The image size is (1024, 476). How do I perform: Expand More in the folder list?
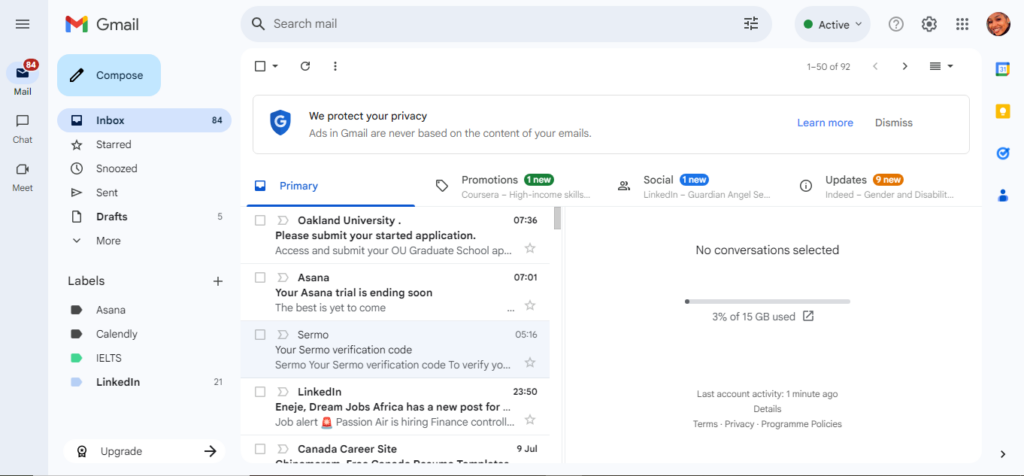[x=108, y=241]
